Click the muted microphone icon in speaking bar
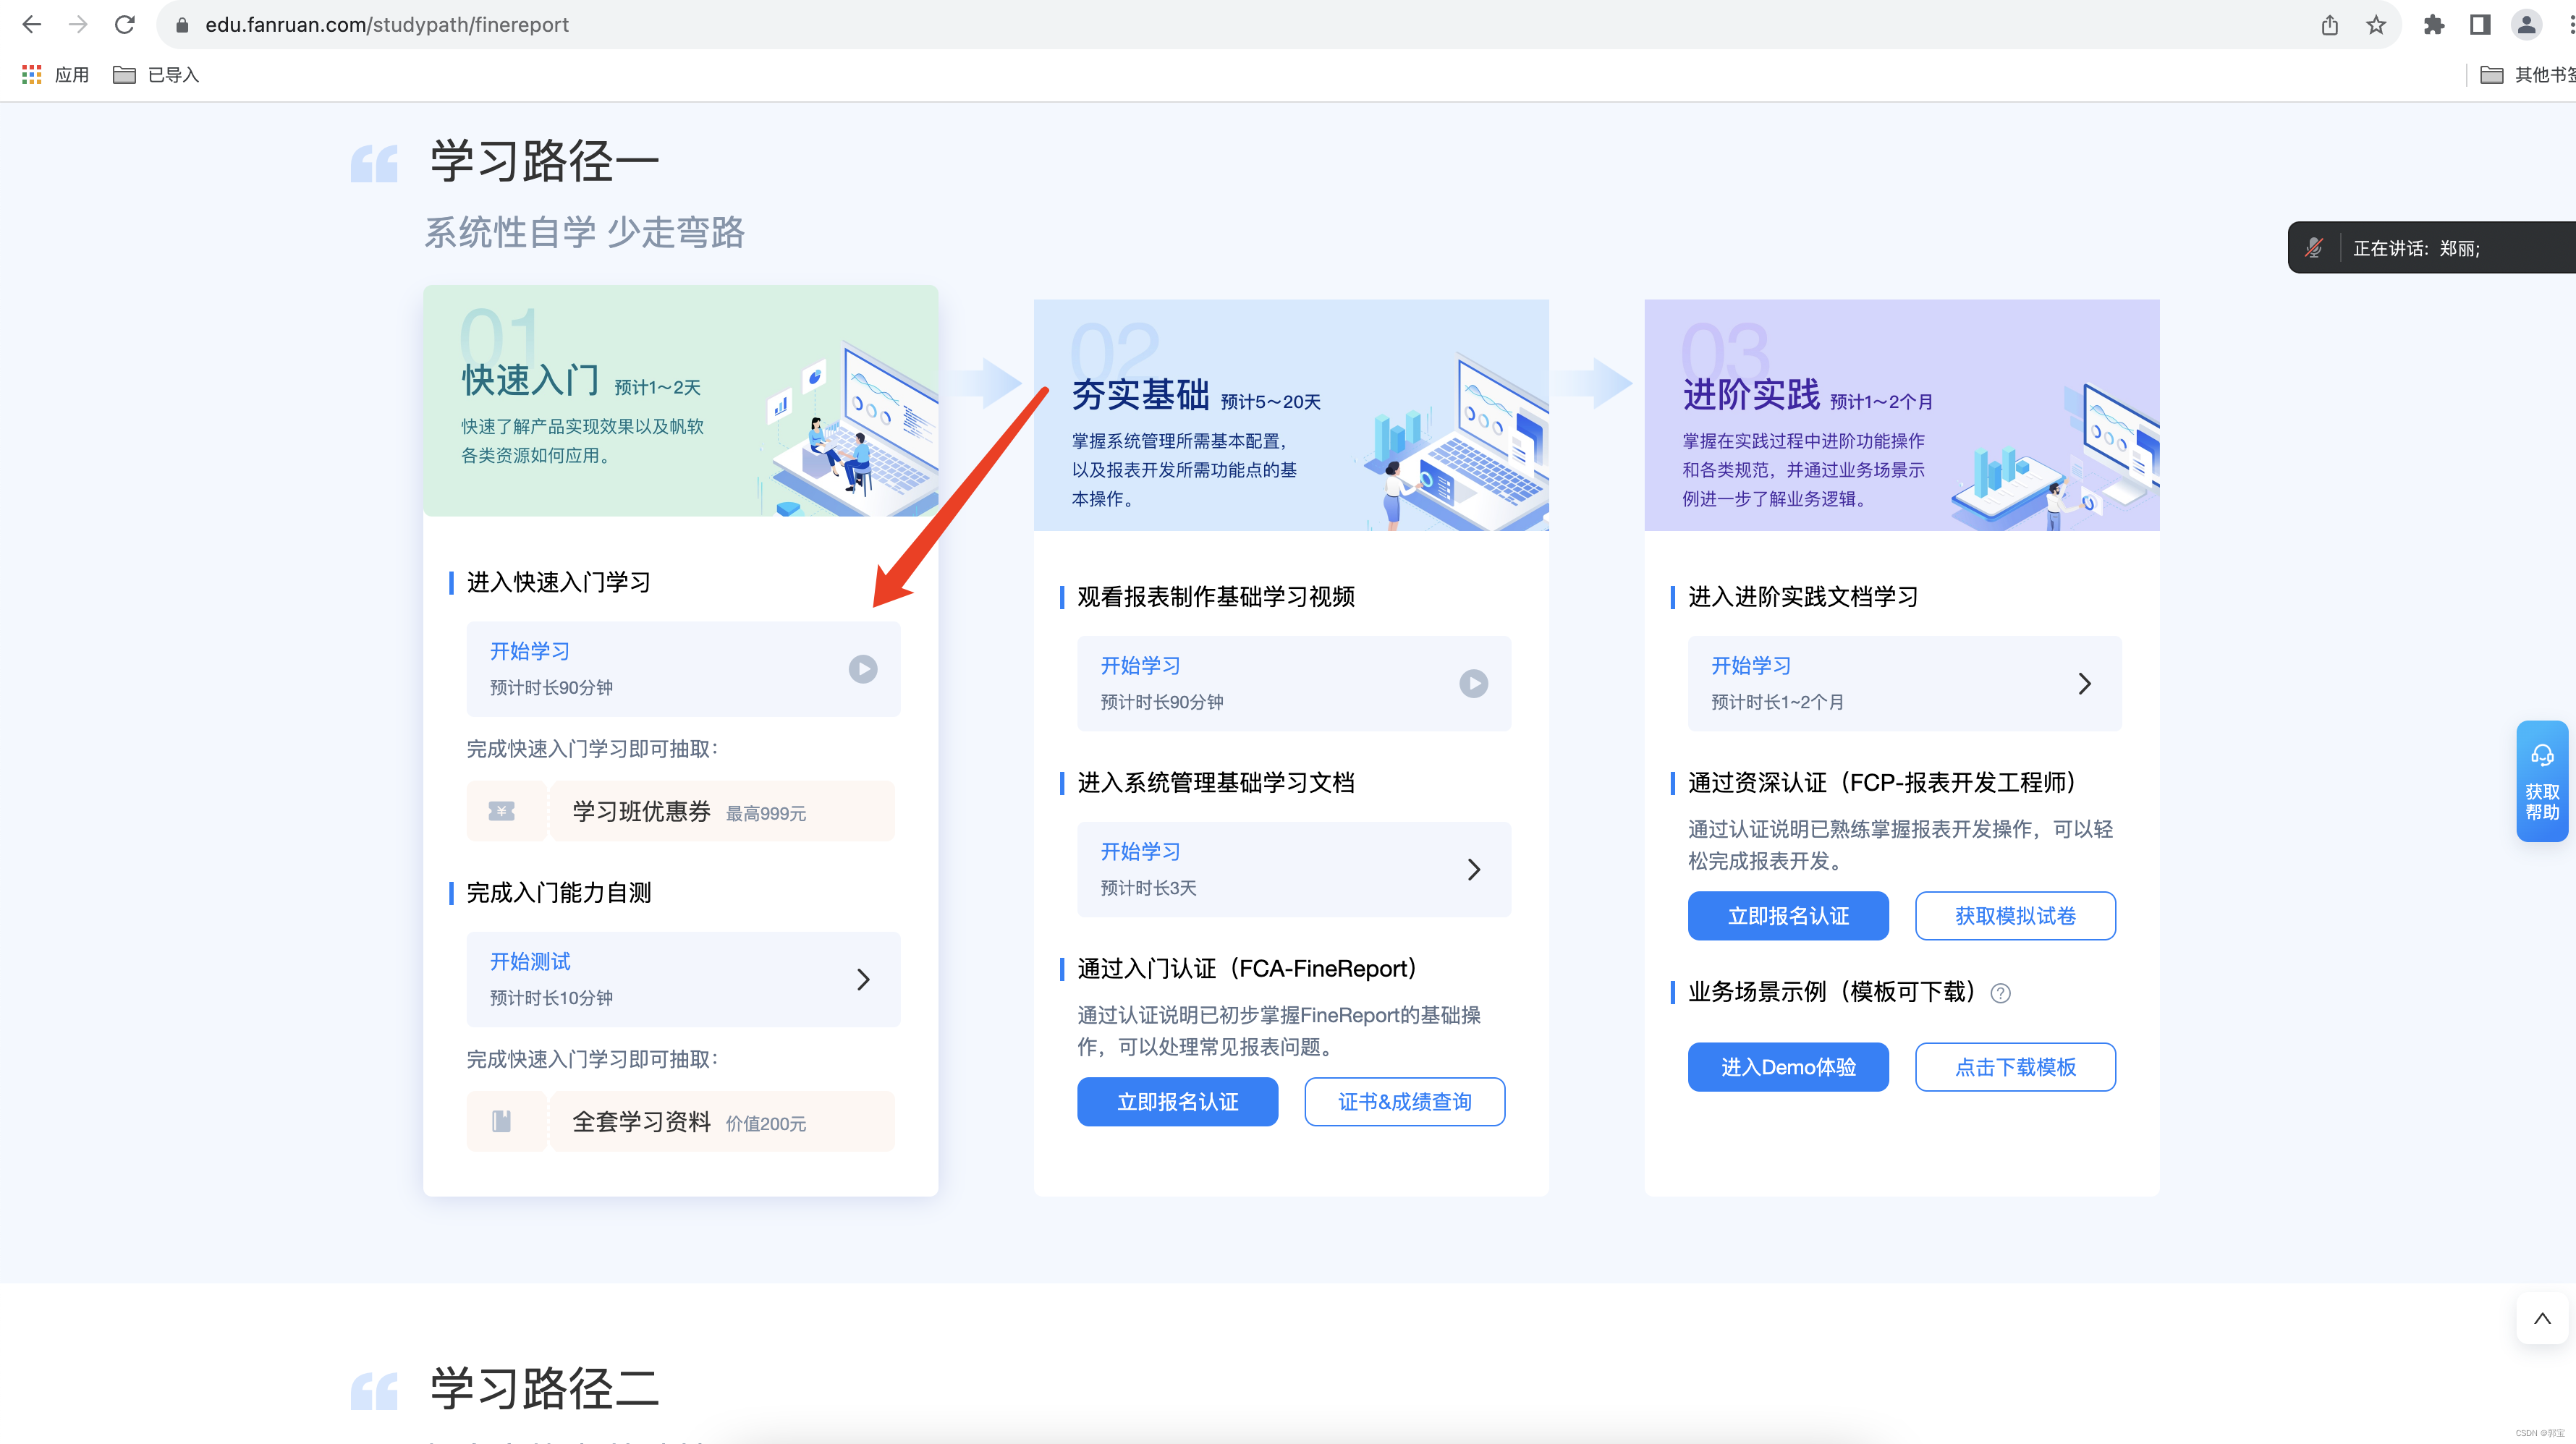 (x=2313, y=248)
